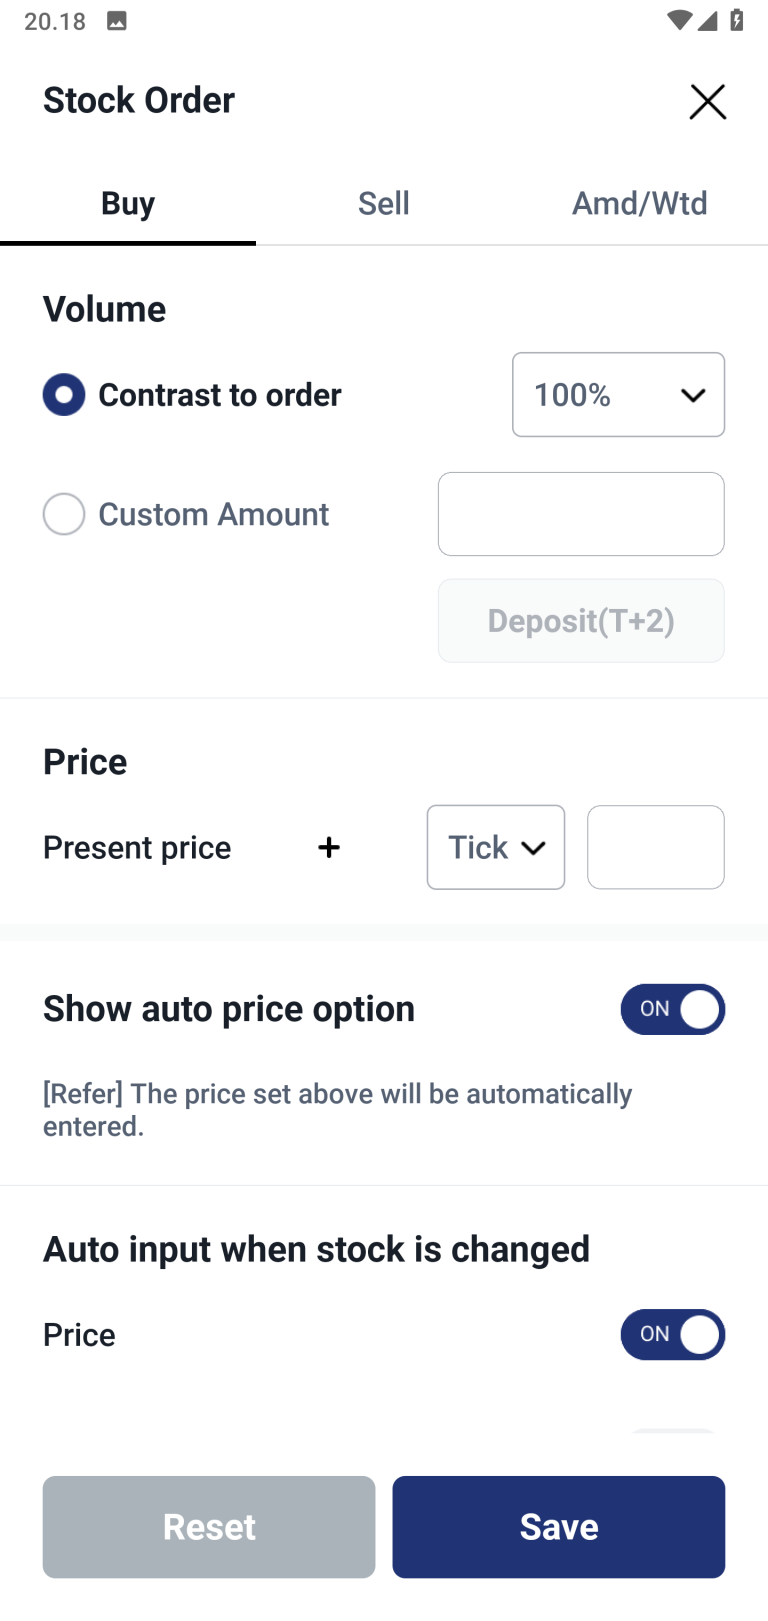The image size is (768, 1621).
Task: Select the Buy tab
Action: [x=128, y=204]
